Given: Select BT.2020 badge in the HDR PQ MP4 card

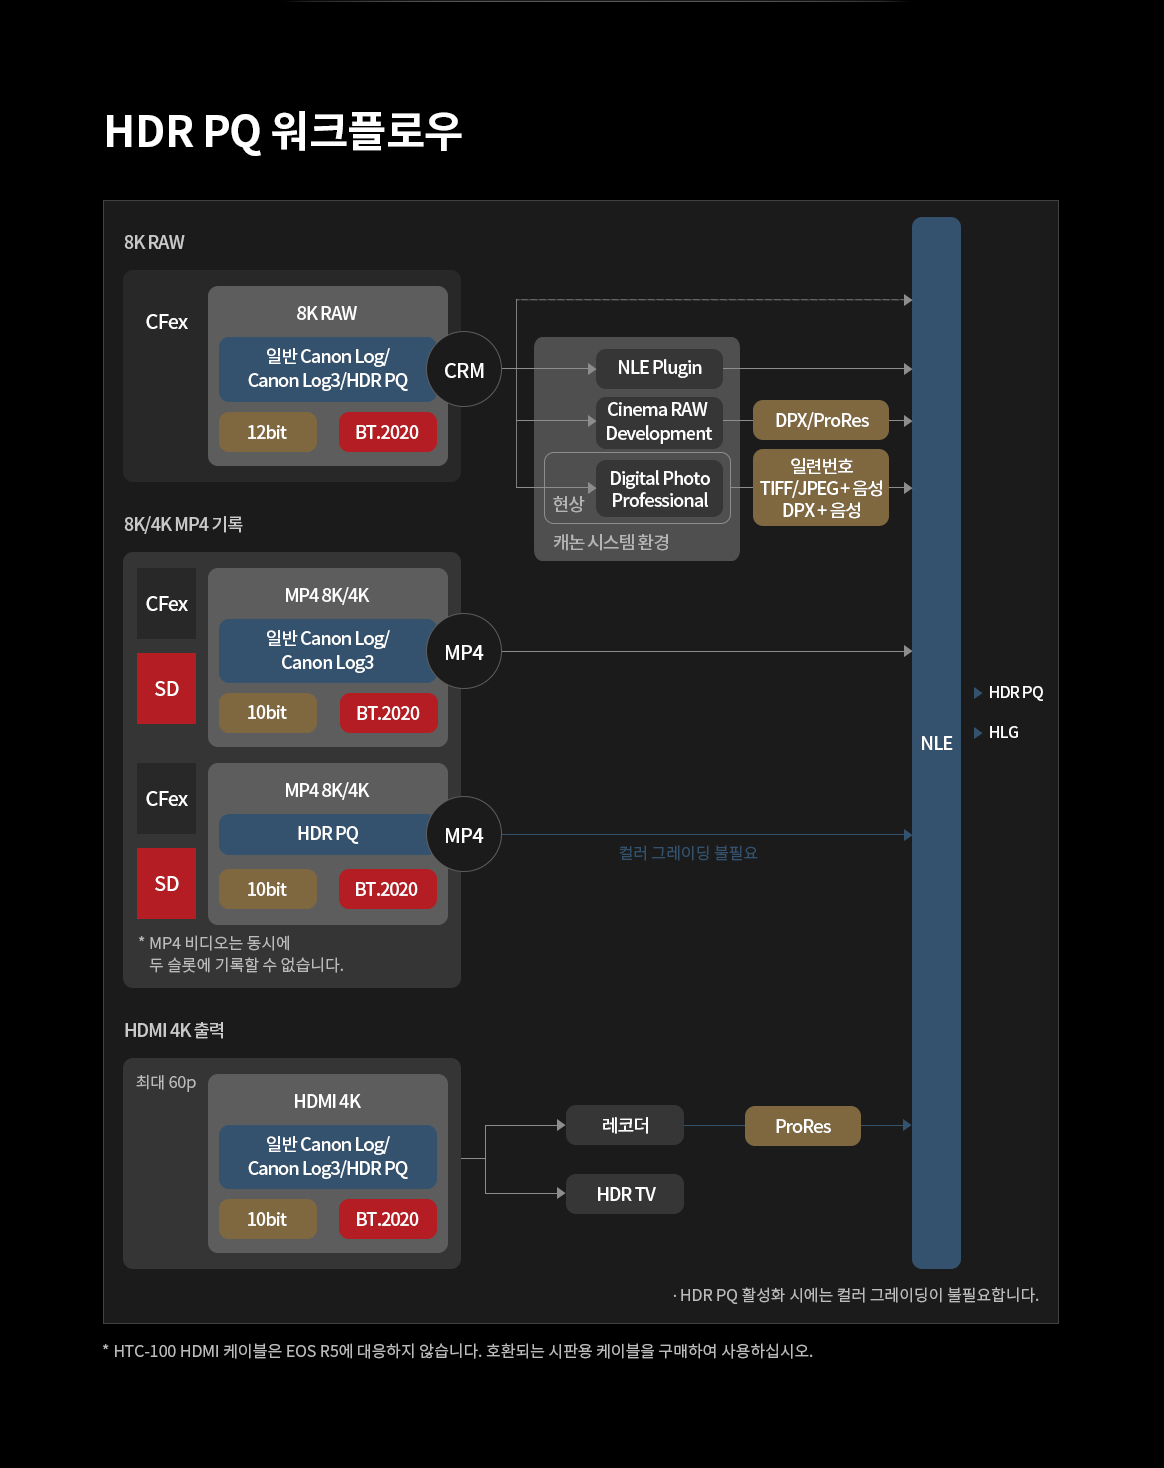Looking at the screenshot, I should 387,889.
